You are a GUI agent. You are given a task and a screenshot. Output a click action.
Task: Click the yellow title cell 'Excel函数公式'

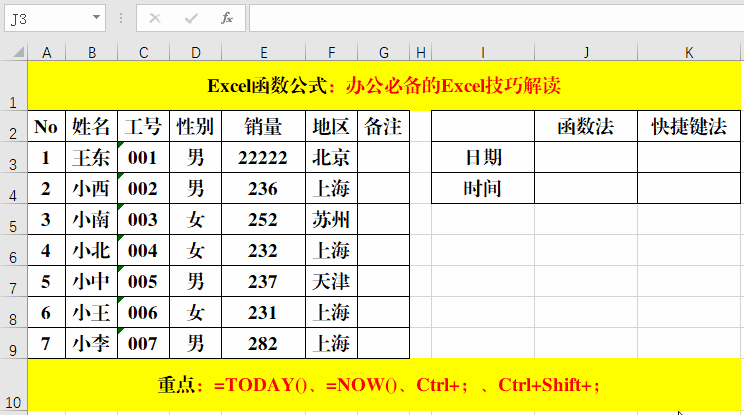(x=384, y=86)
